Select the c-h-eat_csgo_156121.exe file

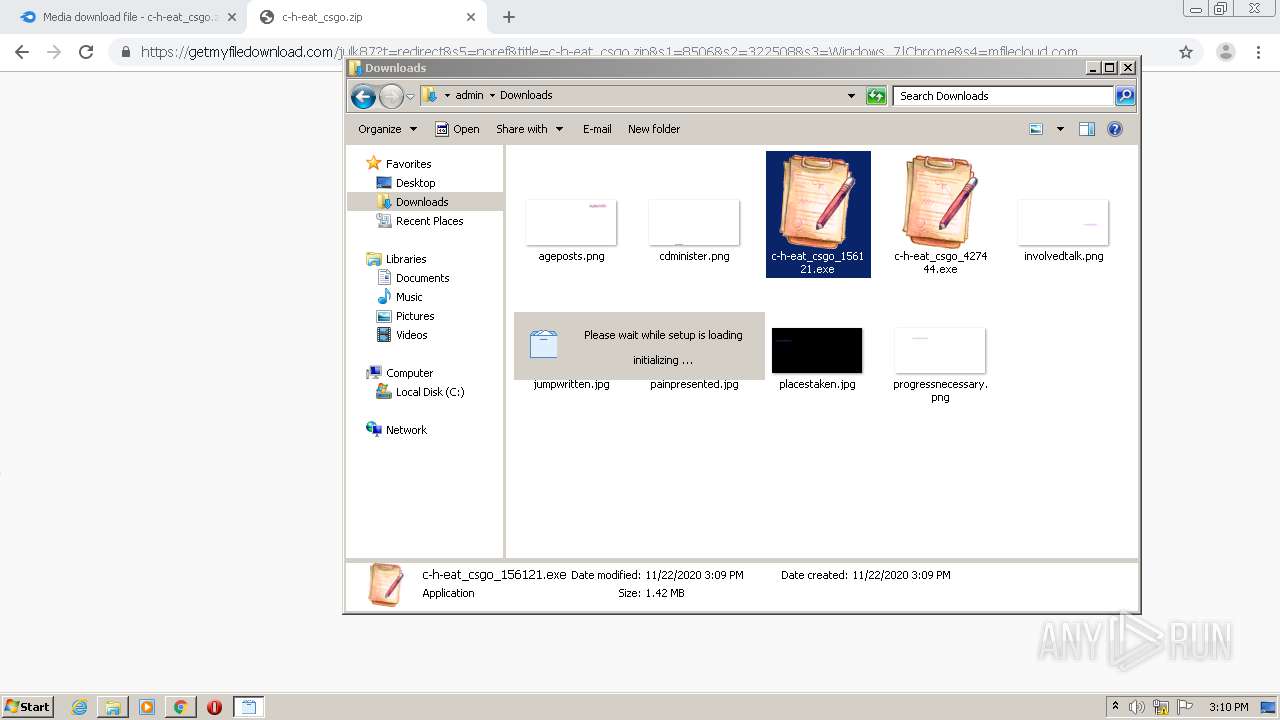point(818,214)
